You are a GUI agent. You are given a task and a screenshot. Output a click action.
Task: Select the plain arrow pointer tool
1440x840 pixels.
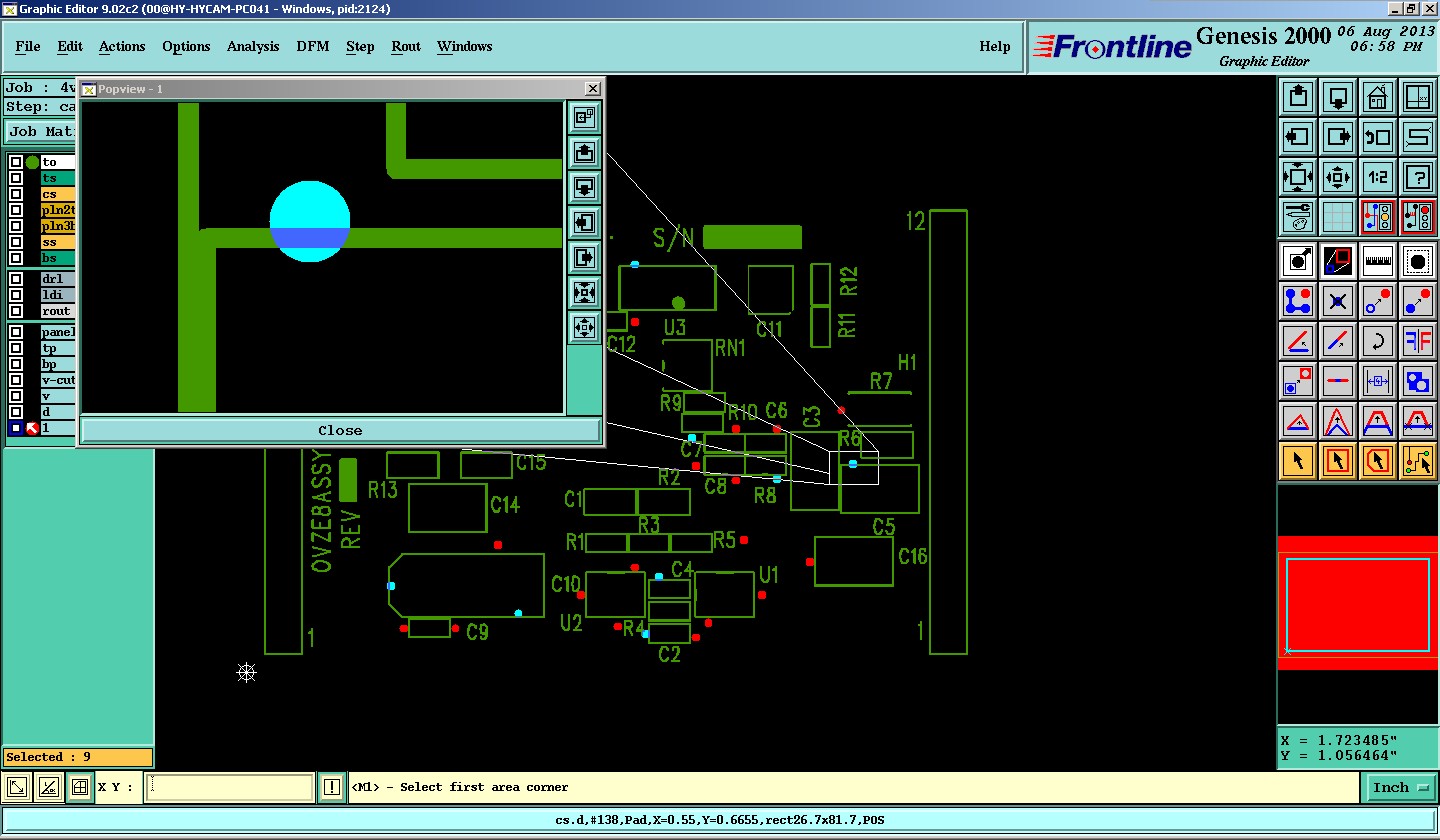[1298, 461]
